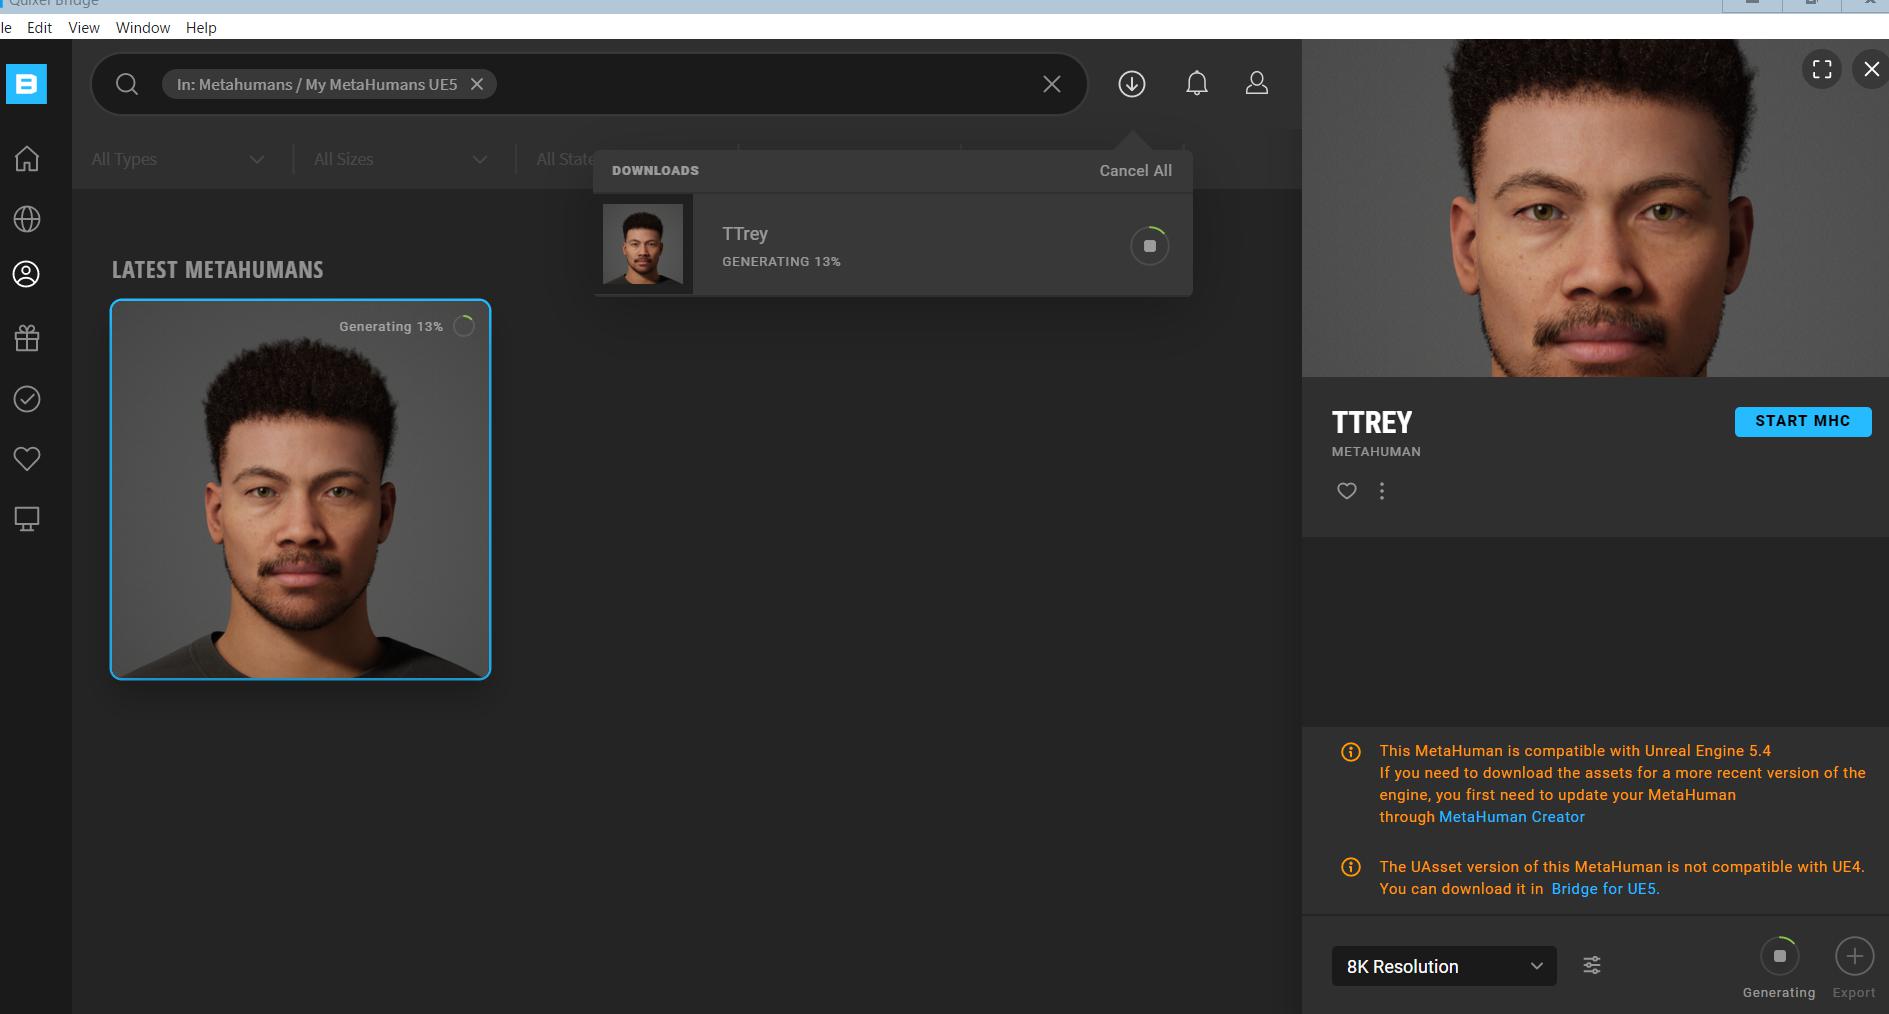Open the downloads queue icon
The width and height of the screenshot is (1889, 1014).
tap(1132, 84)
